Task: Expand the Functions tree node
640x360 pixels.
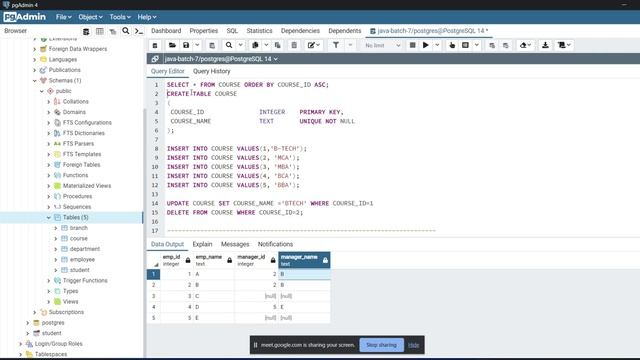Action: point(49,176)
